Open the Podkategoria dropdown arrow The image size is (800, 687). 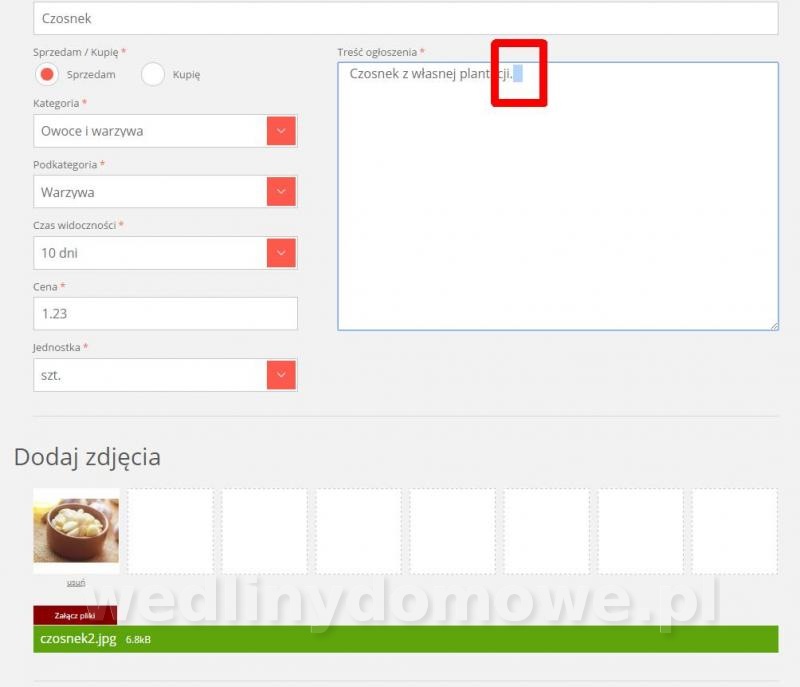tap(281, 192)
